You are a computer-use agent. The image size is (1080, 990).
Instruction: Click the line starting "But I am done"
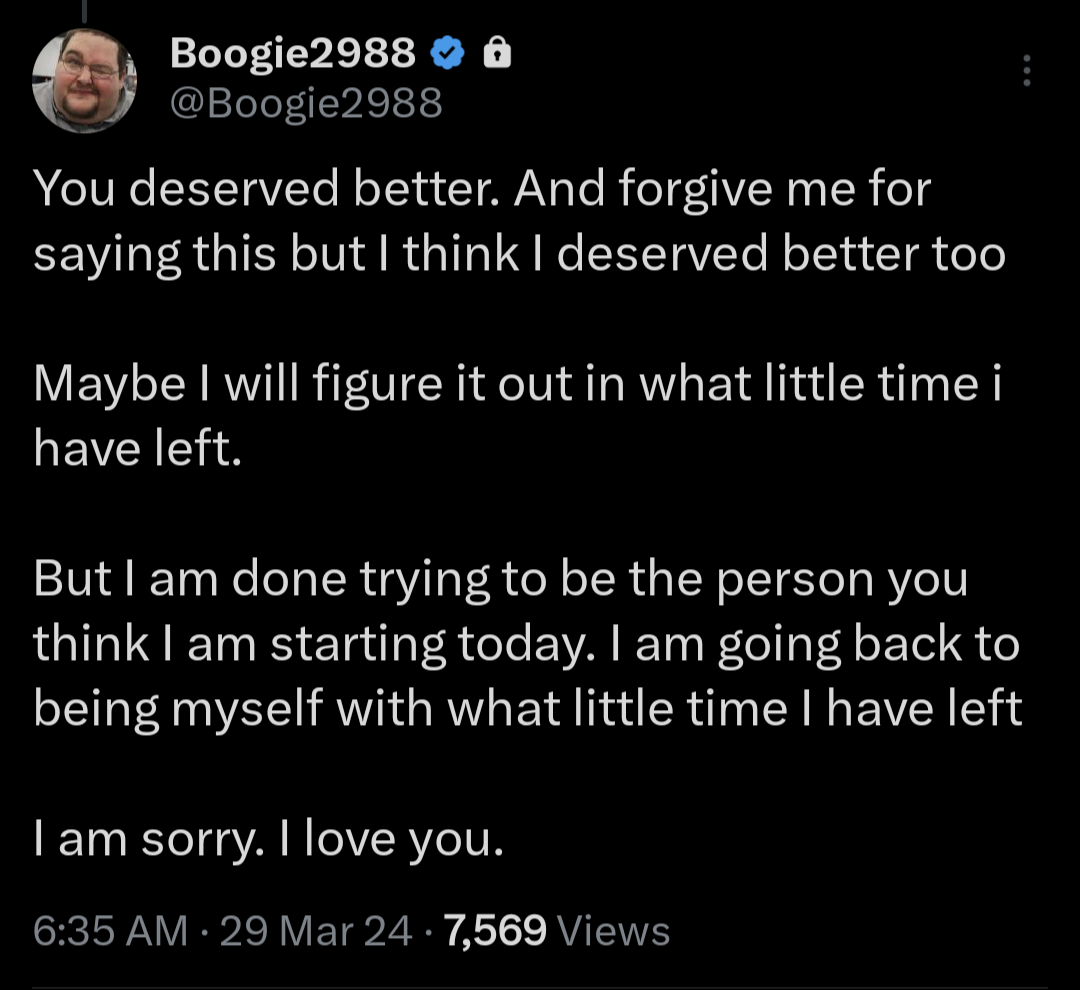point(500,580)
